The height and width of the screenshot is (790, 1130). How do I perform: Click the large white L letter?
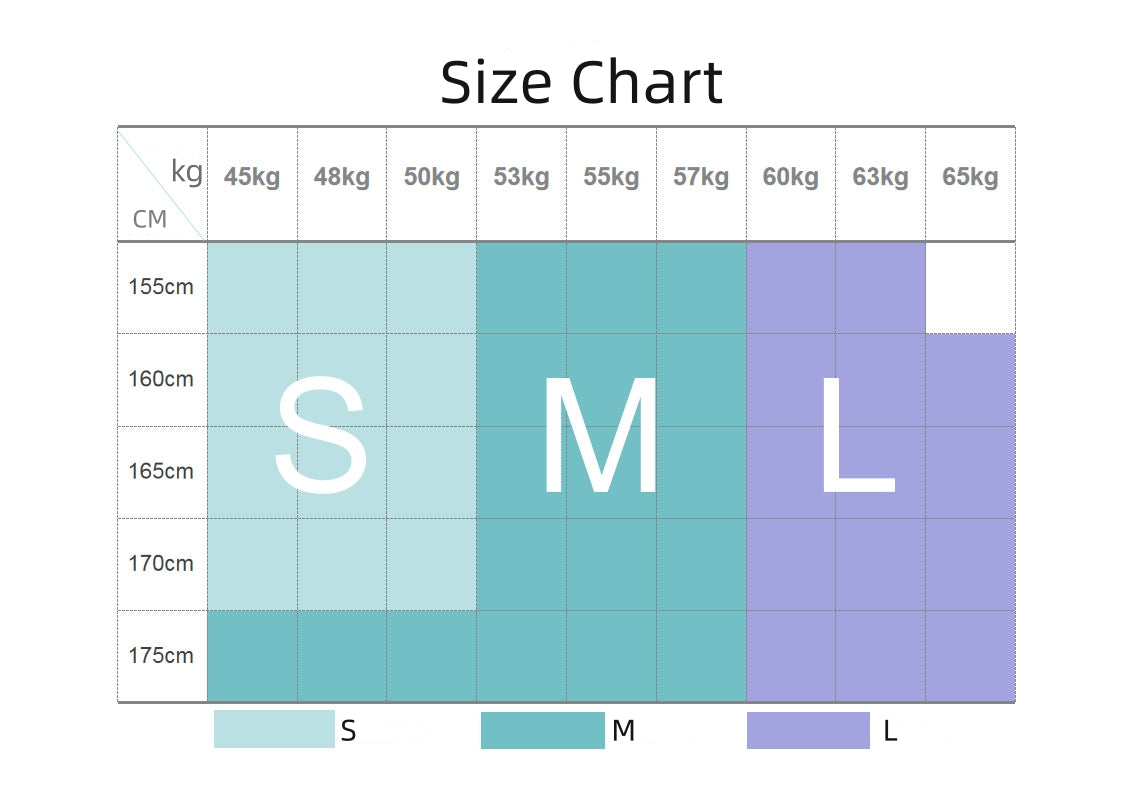[856, 438]
